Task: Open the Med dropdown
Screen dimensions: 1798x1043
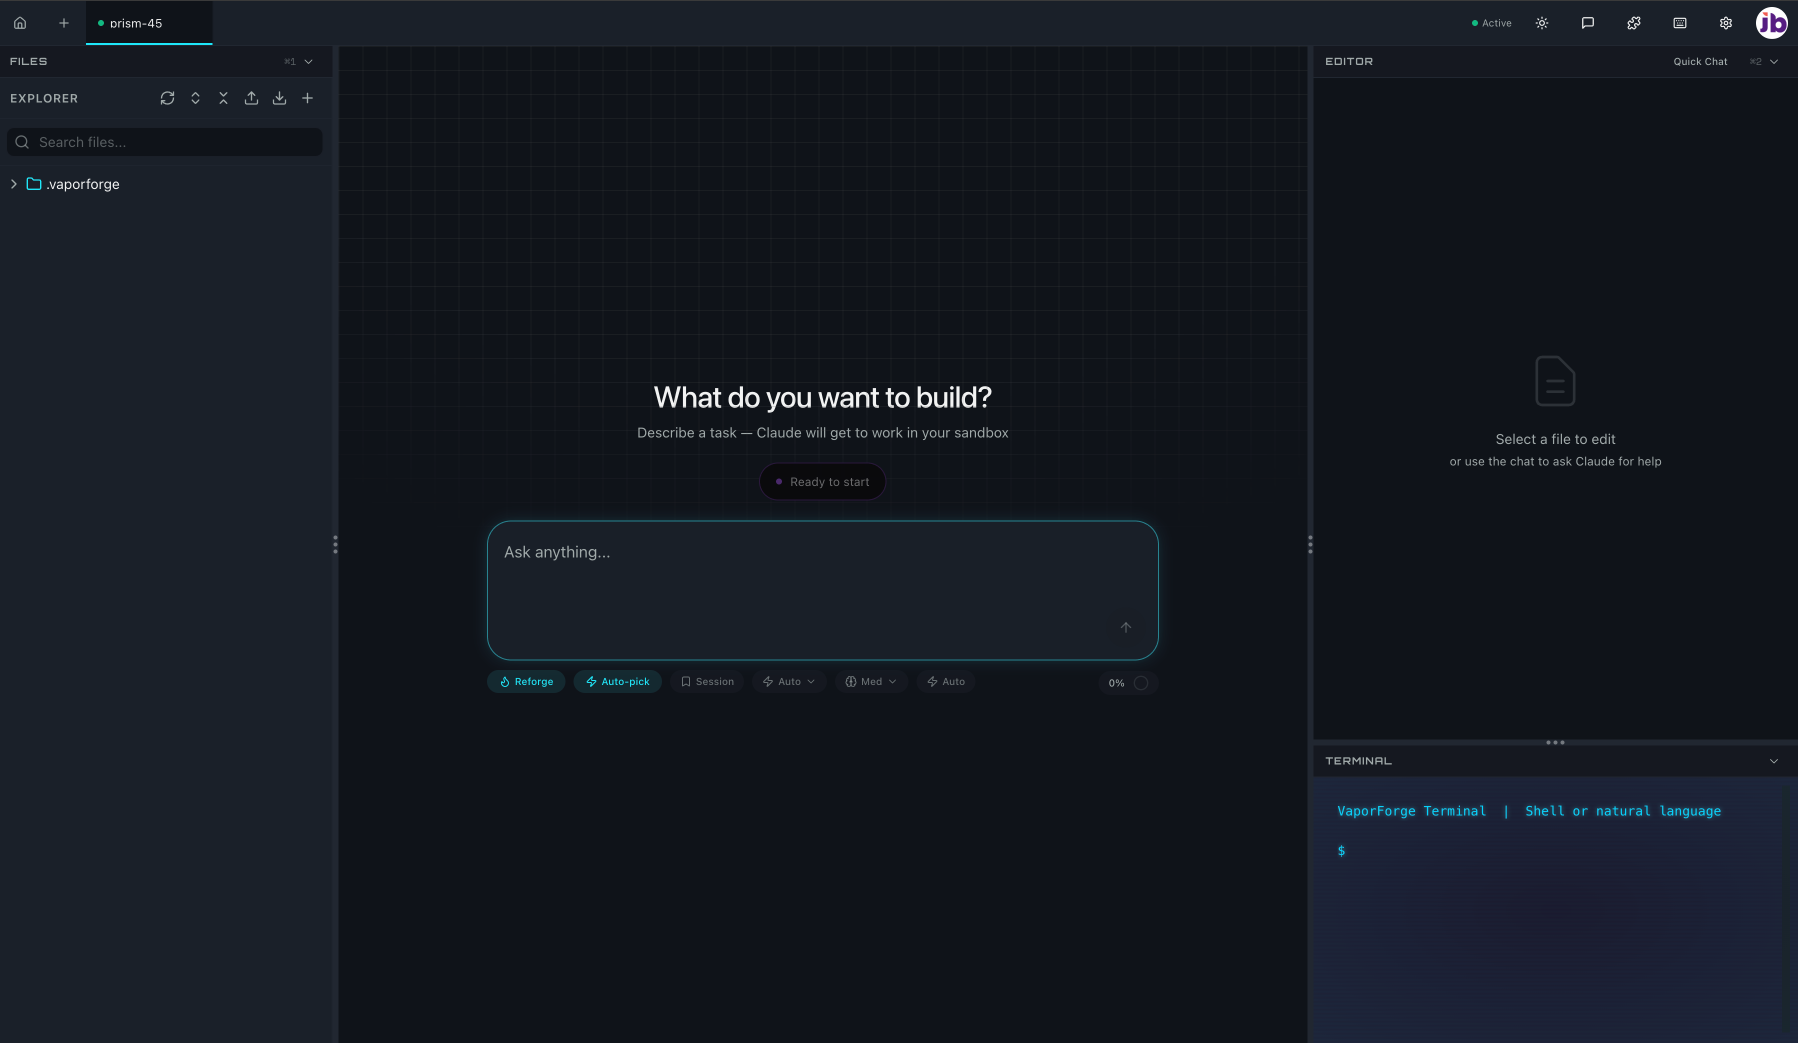Action: 869,681
